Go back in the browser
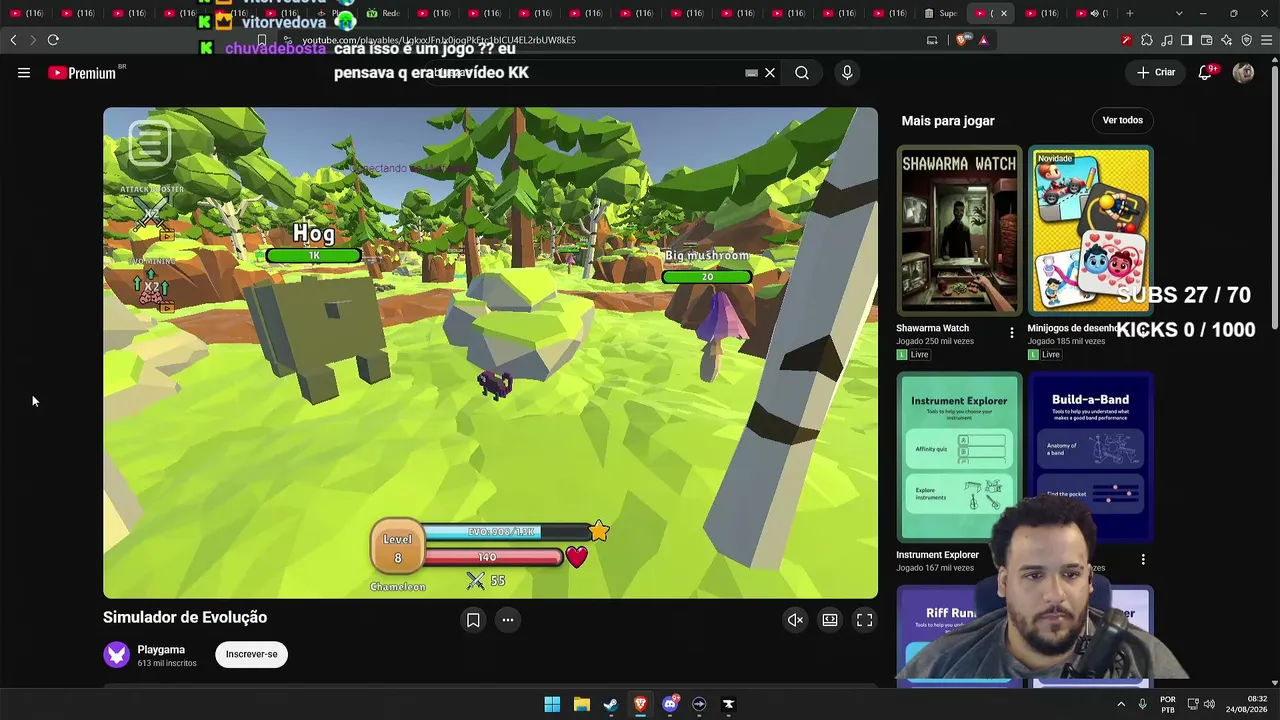 point(13,40)
